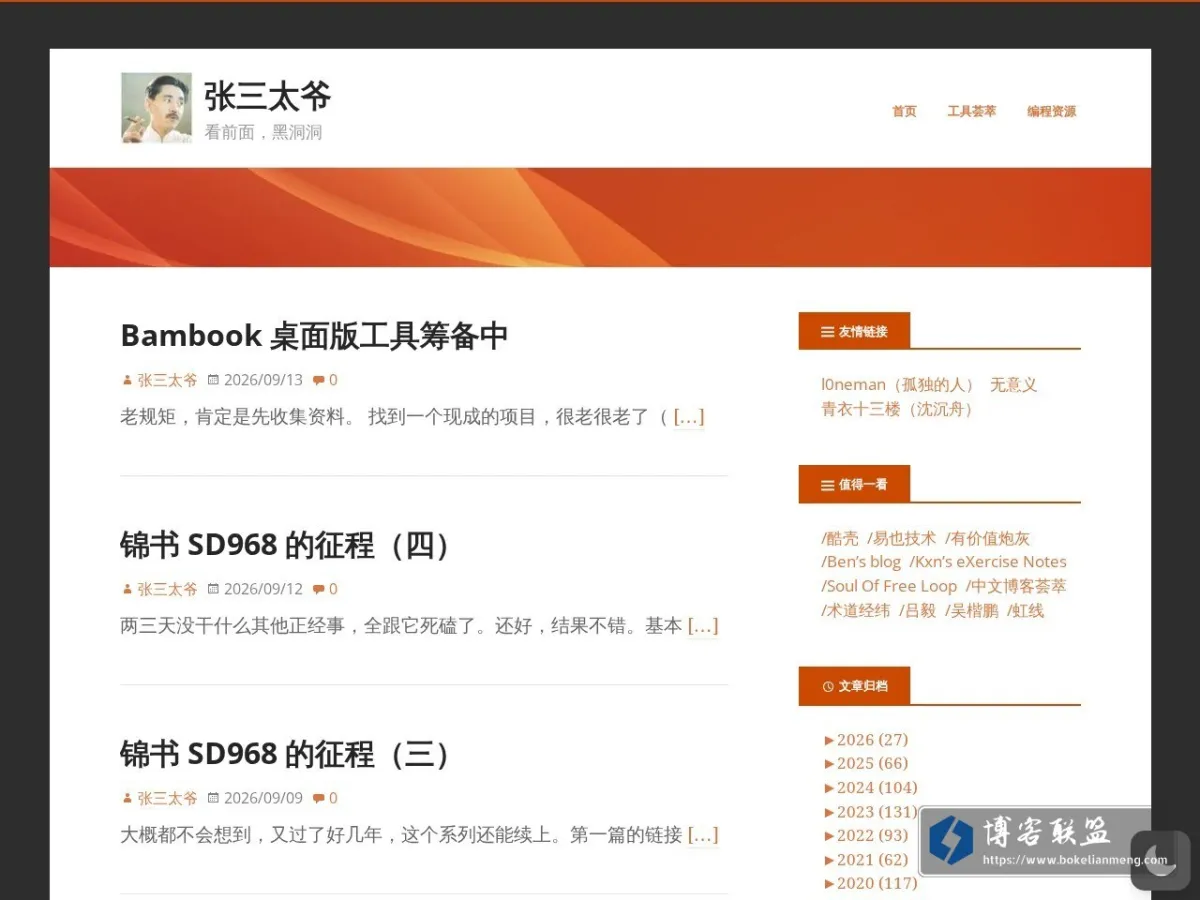This screenshot has height=900, width=1200.
Task: Open the /有价值炮灰 link
Action: (987, 538)
